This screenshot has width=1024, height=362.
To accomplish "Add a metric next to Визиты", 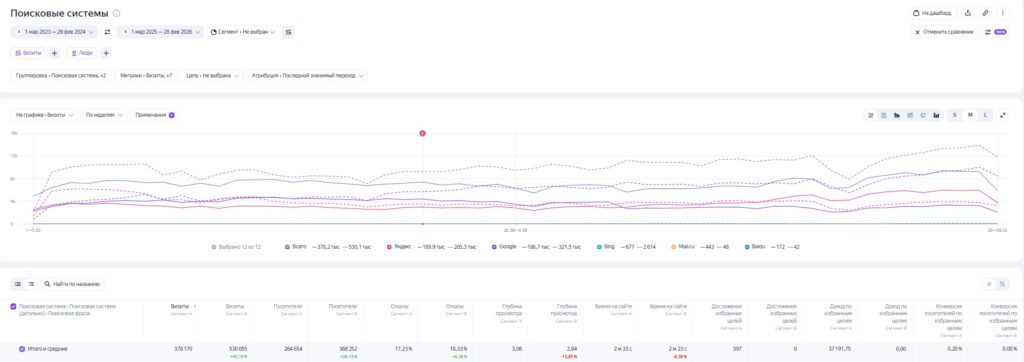I will click(x=55, y=53).
